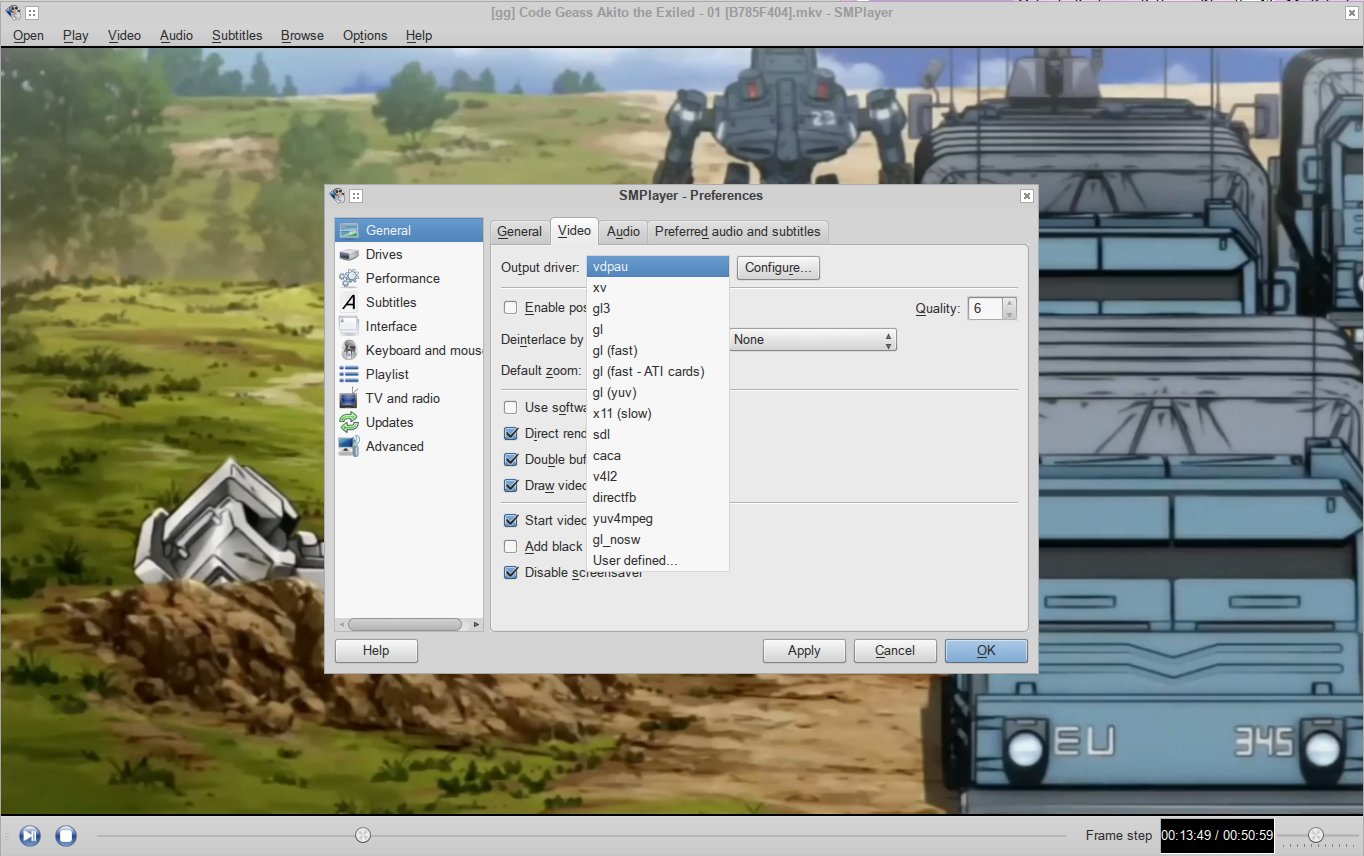Choose yuv4mpeg output driver
This screenshot has width=1364, height=856.
[658, 519]
